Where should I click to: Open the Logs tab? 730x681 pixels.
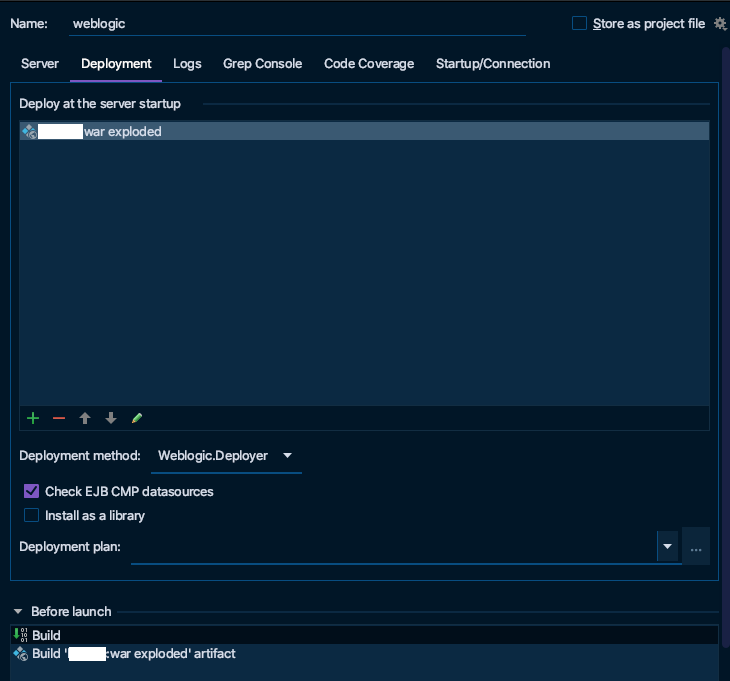coord(187,64)
